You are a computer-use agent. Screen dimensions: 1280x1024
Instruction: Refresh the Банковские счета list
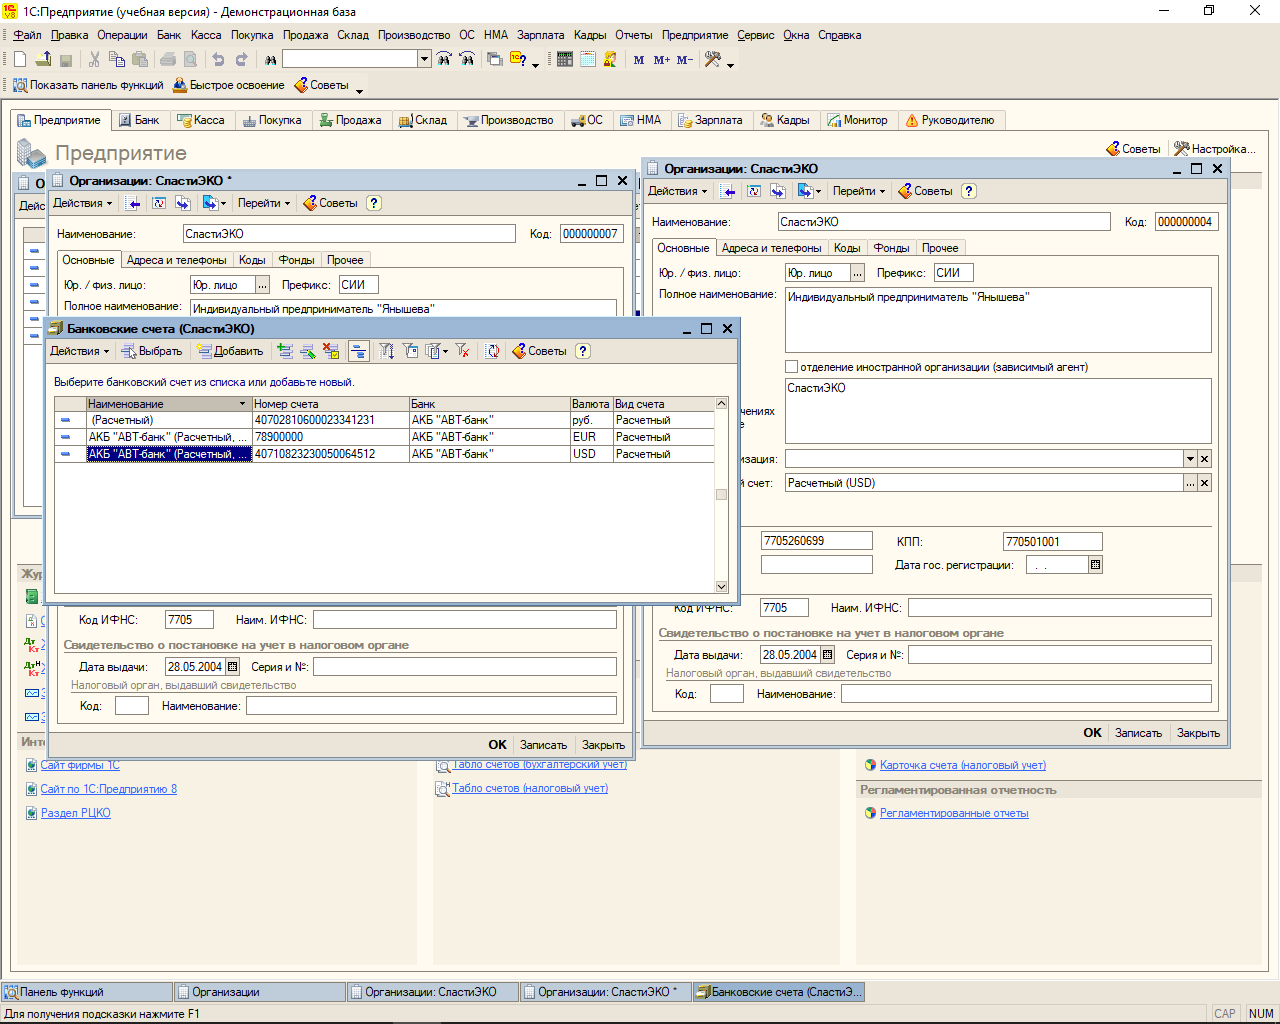coord(493,351)
